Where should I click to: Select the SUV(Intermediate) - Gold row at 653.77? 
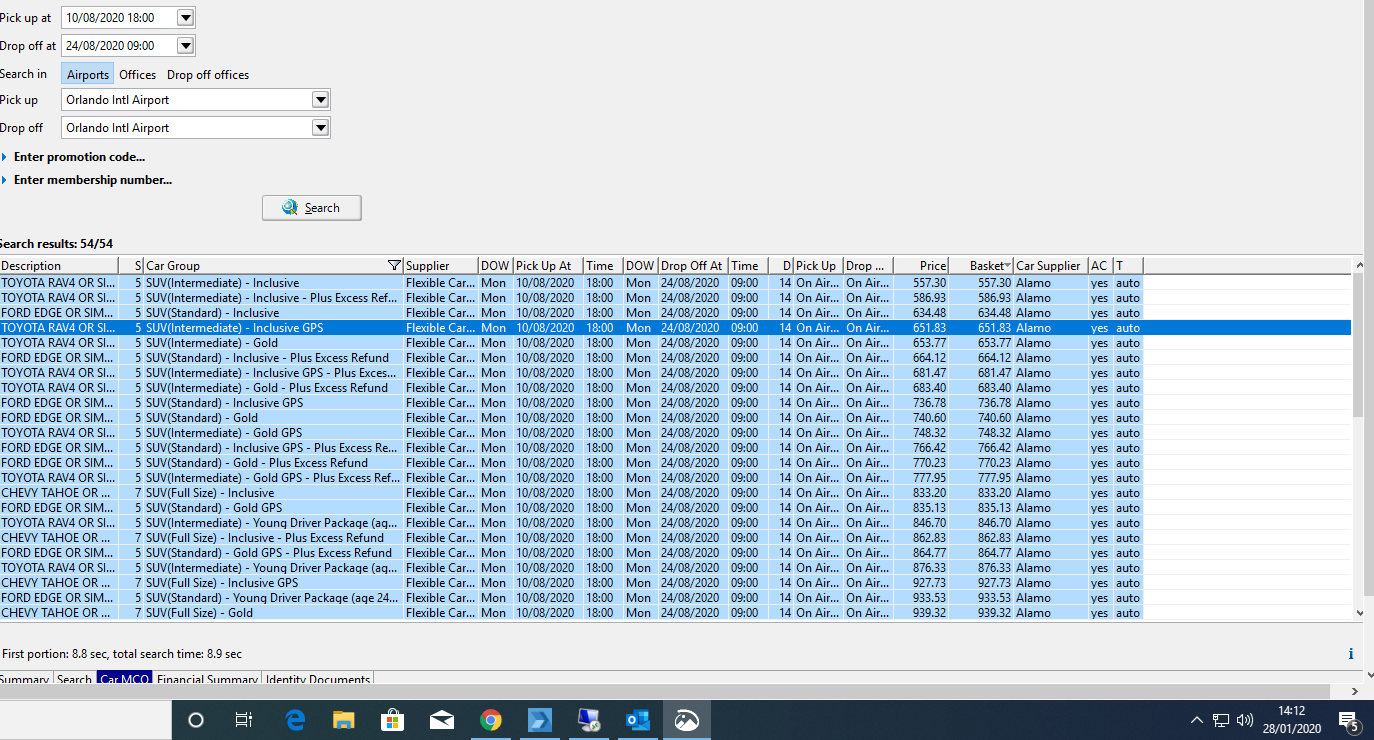tap(675, 343)
